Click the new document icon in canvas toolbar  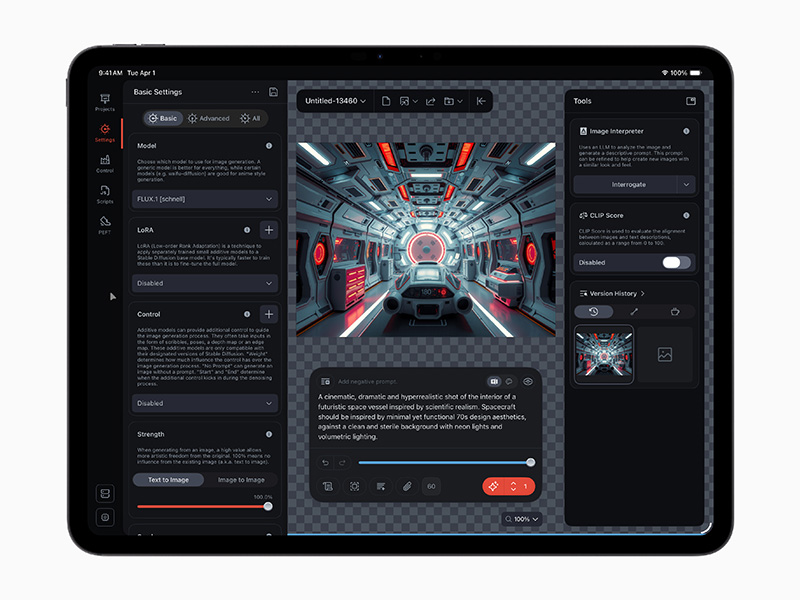(386, 101)
